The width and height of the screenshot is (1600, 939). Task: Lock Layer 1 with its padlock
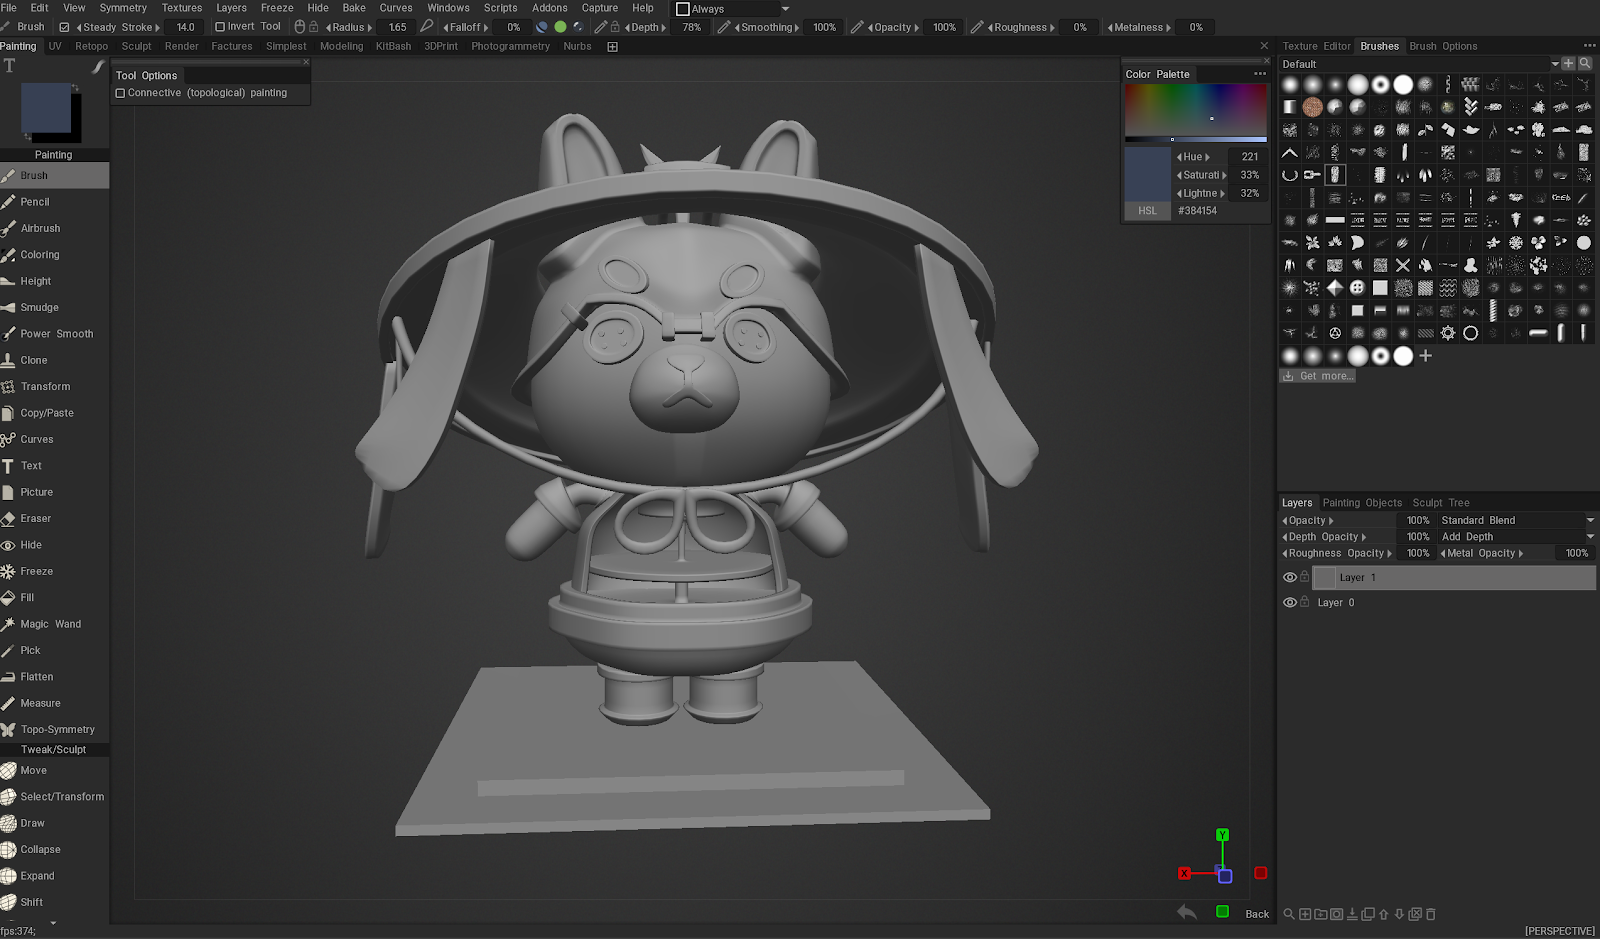click(x=1304, y=577)
